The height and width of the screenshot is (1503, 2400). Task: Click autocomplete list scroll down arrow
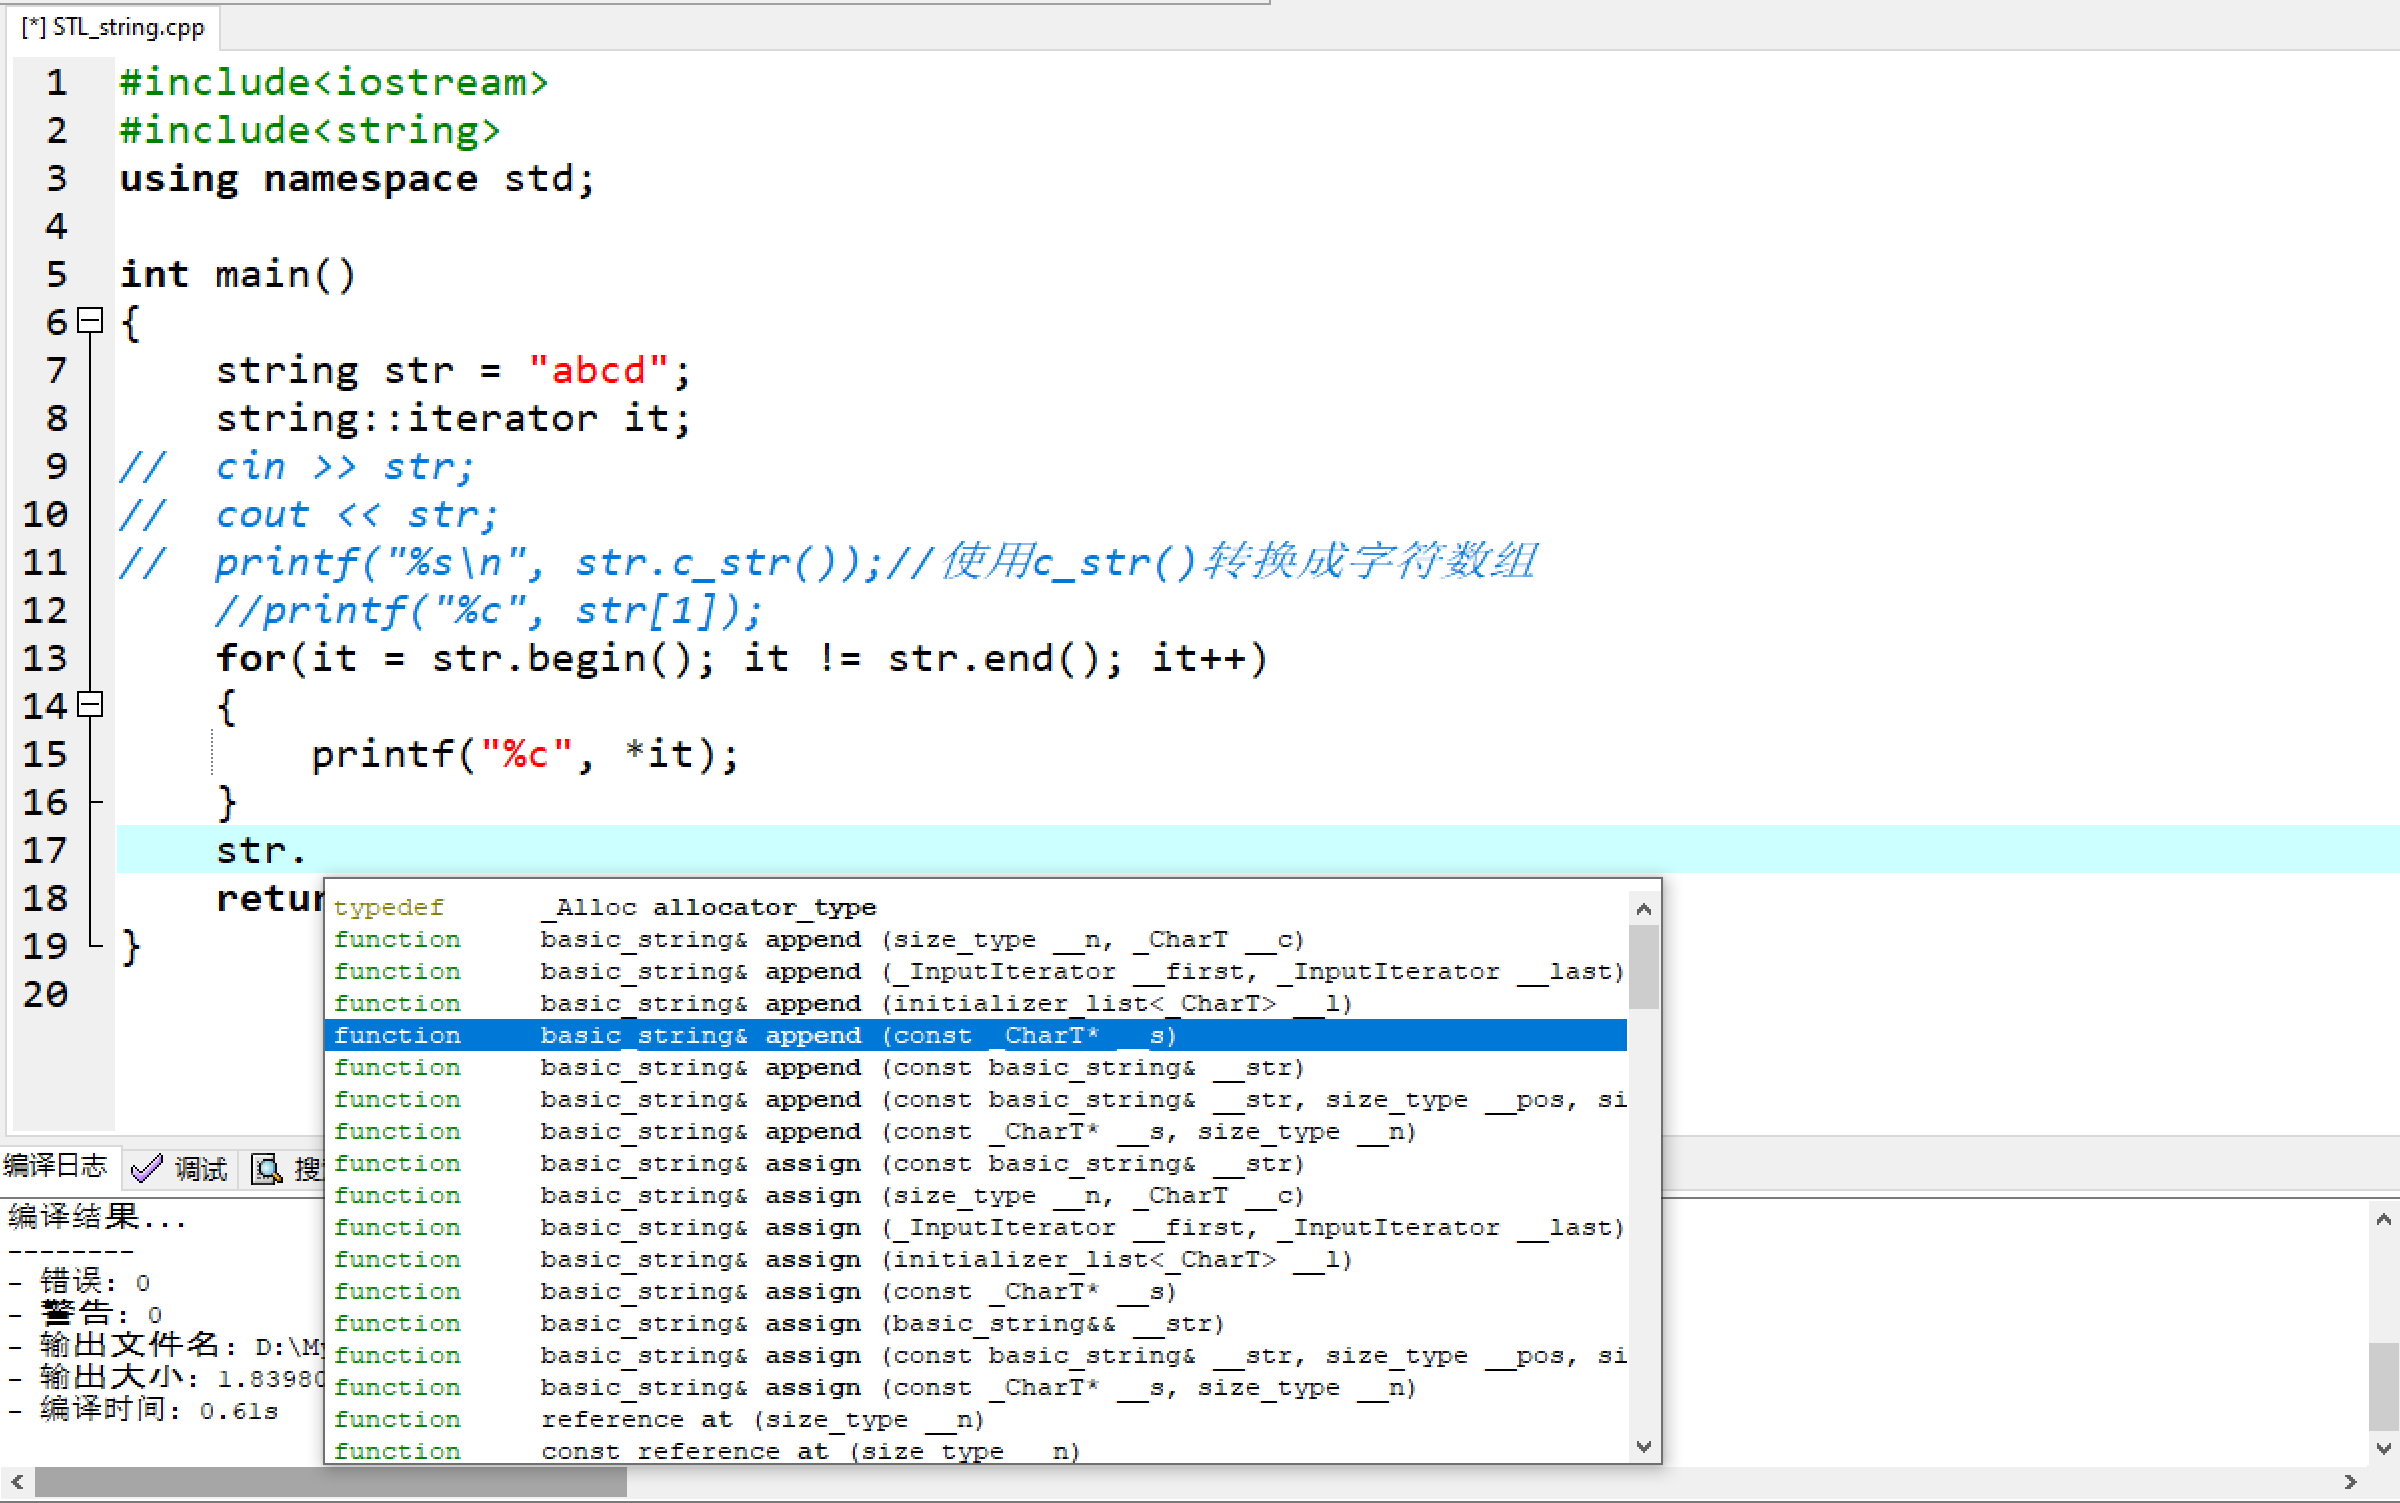[1643, 1447]
